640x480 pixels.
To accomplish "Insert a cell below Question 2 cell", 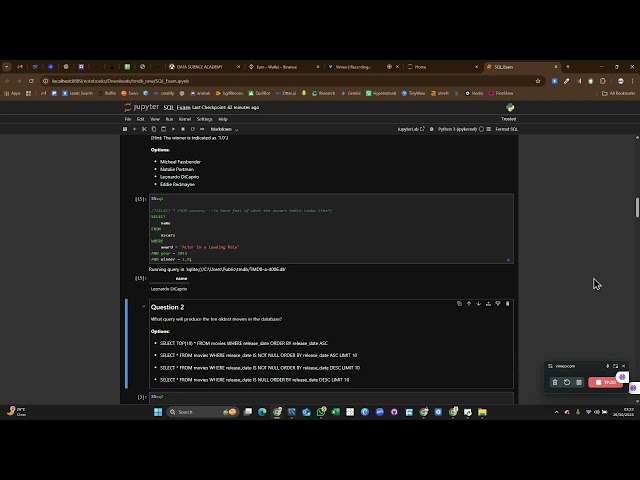I will coord(498,304).
